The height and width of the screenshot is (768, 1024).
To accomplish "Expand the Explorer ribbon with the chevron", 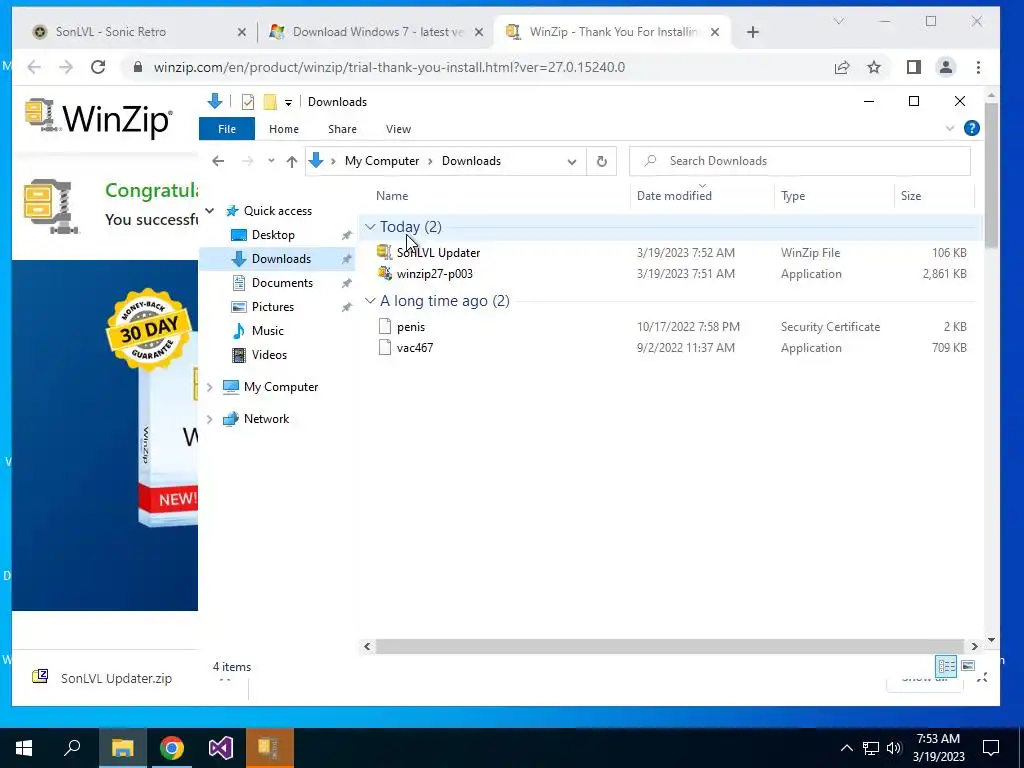I will click(x=950, y=129).
